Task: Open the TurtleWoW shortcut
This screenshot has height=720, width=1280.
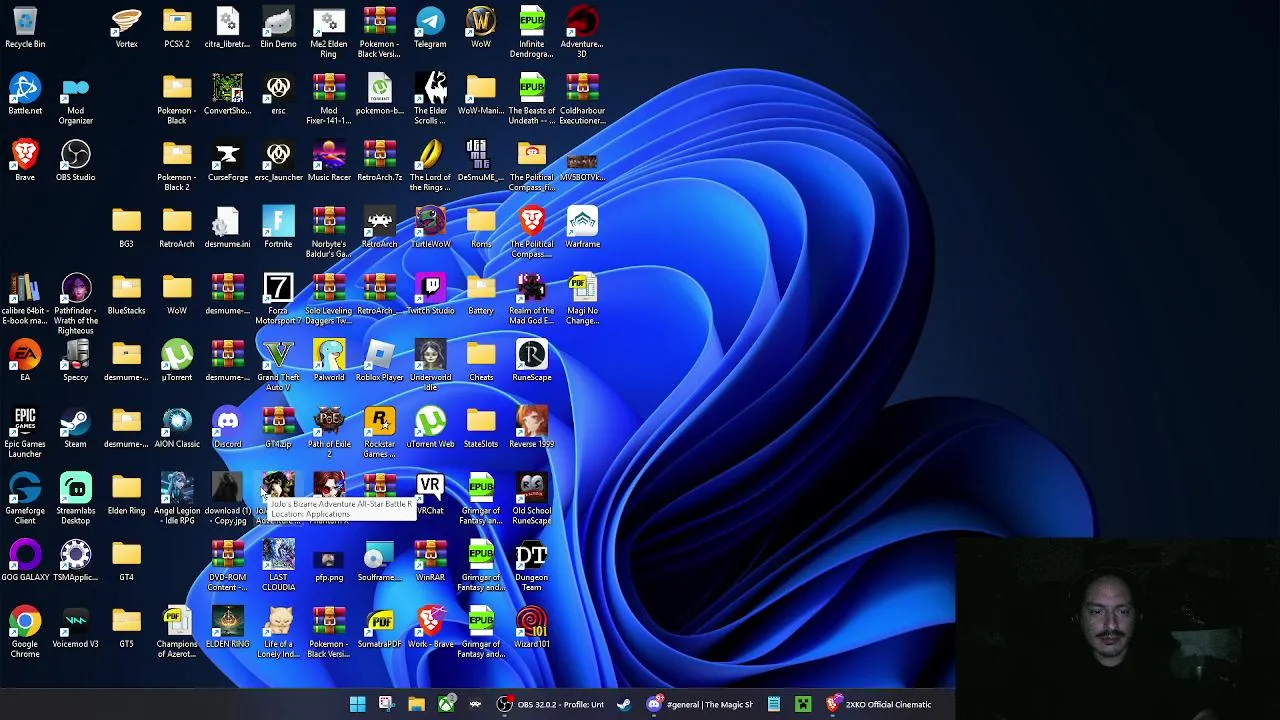Action: (x=430, y=228)
